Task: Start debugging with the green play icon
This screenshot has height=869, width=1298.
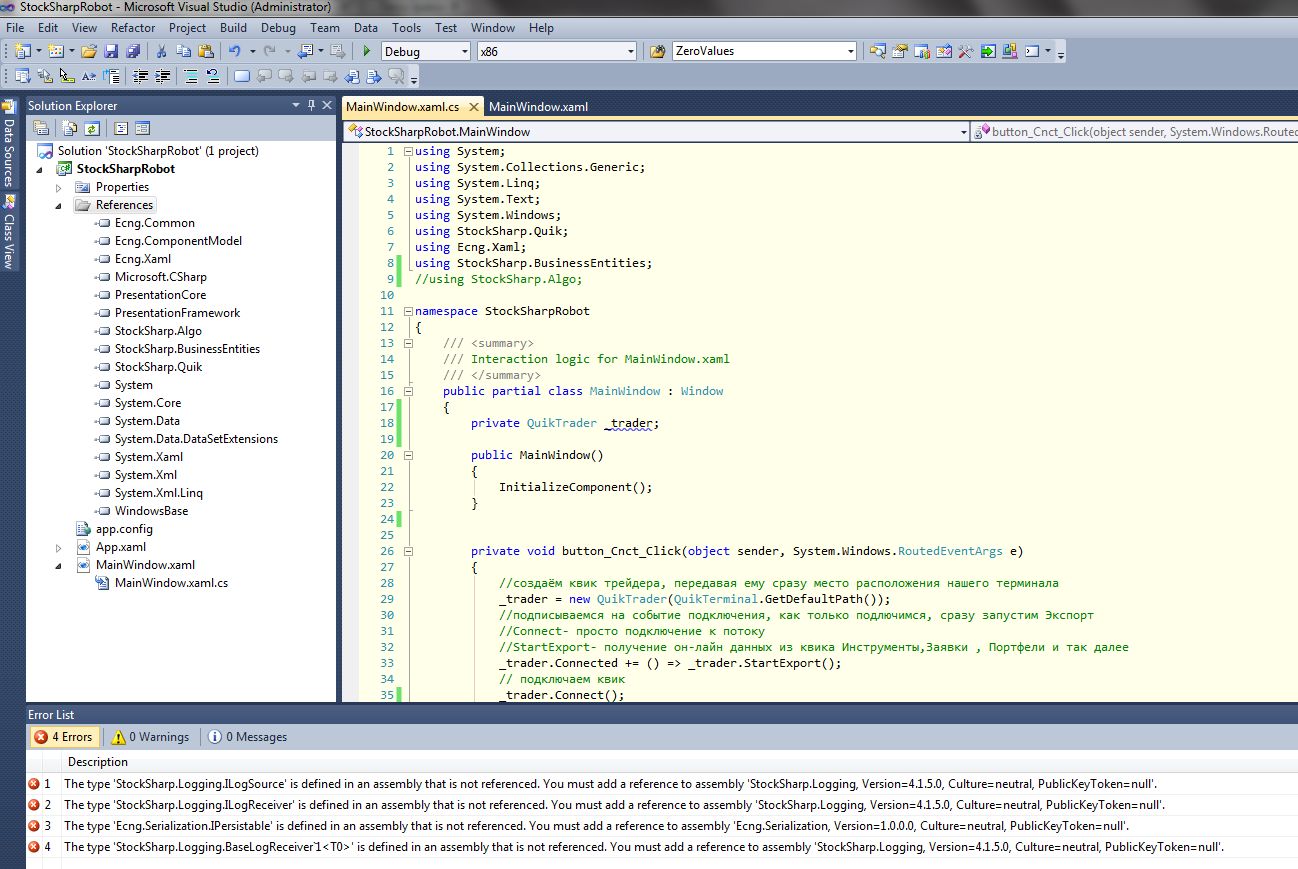Action: click(x=367, y=51)
